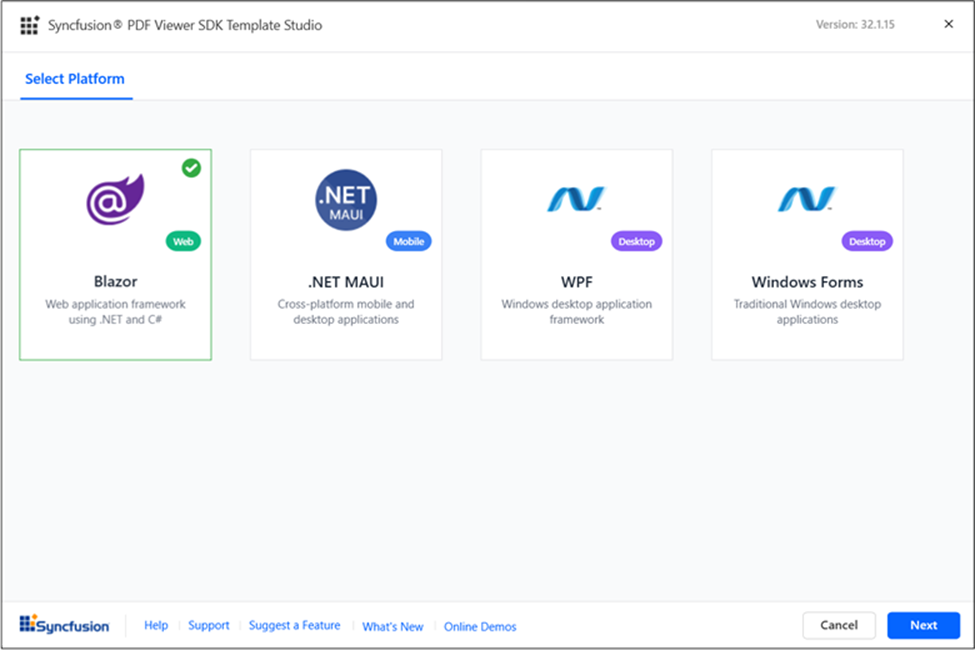Open the Online Demos link
The width and height of the screenshot is (975, 650).
pyautogui.click(x=480, y=625)
